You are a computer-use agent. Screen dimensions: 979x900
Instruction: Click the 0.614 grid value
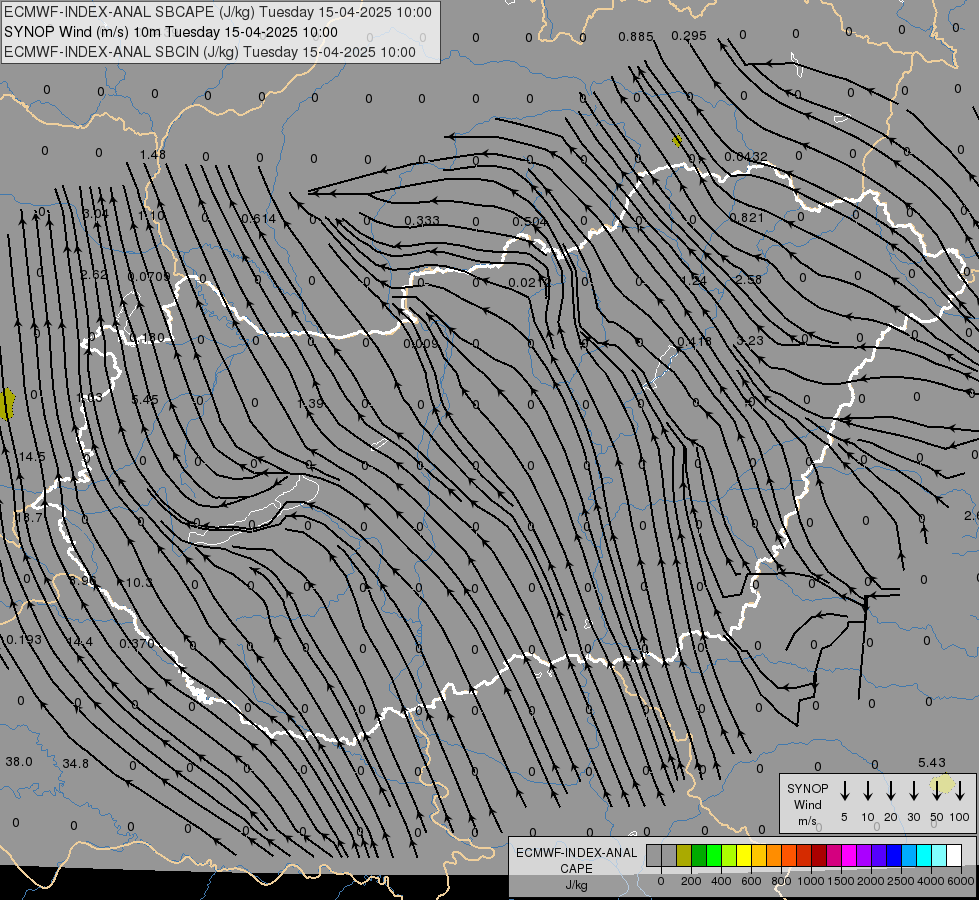click(x=258, y=219)
